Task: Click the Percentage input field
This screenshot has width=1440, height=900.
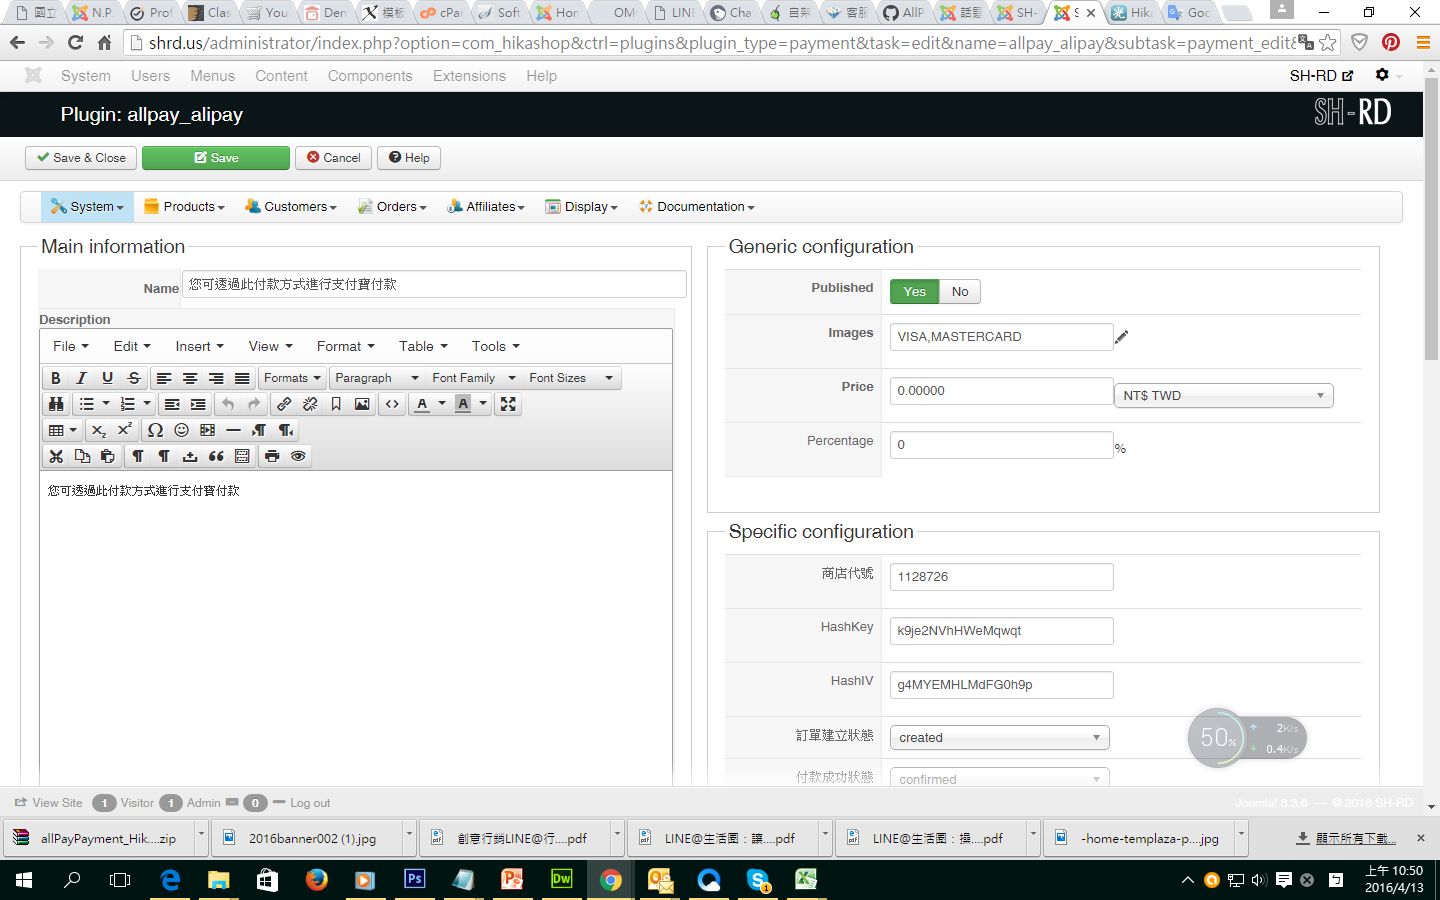Action: [1001, 445]
